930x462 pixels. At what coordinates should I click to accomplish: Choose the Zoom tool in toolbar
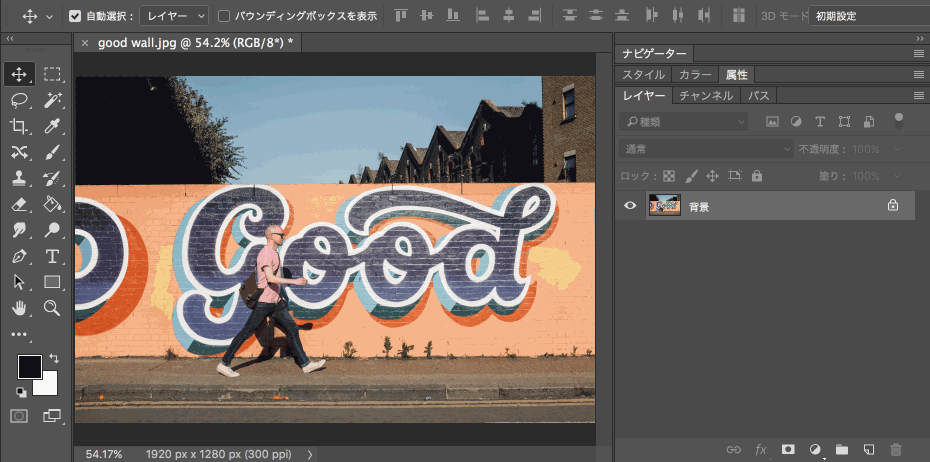click(53, 308)
